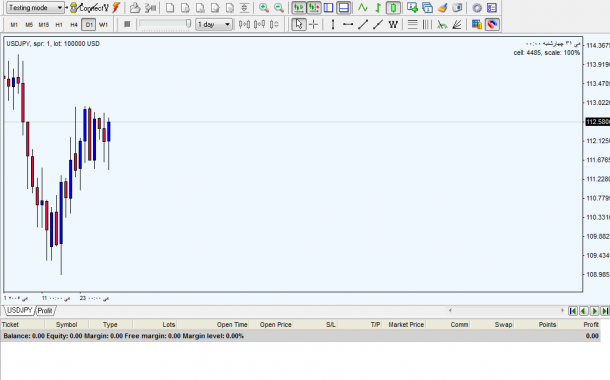Select the horizontal line drawing tool
The width and height of the screenshot is (610, 380).
348,25
